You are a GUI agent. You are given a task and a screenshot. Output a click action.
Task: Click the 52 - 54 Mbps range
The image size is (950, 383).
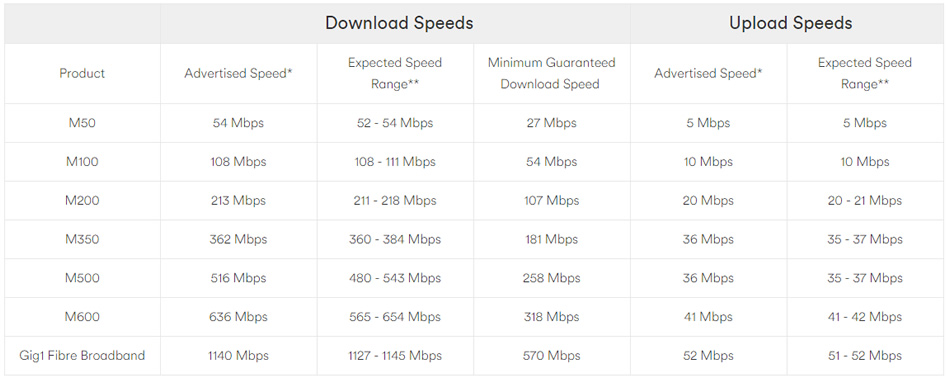point(395,123)
